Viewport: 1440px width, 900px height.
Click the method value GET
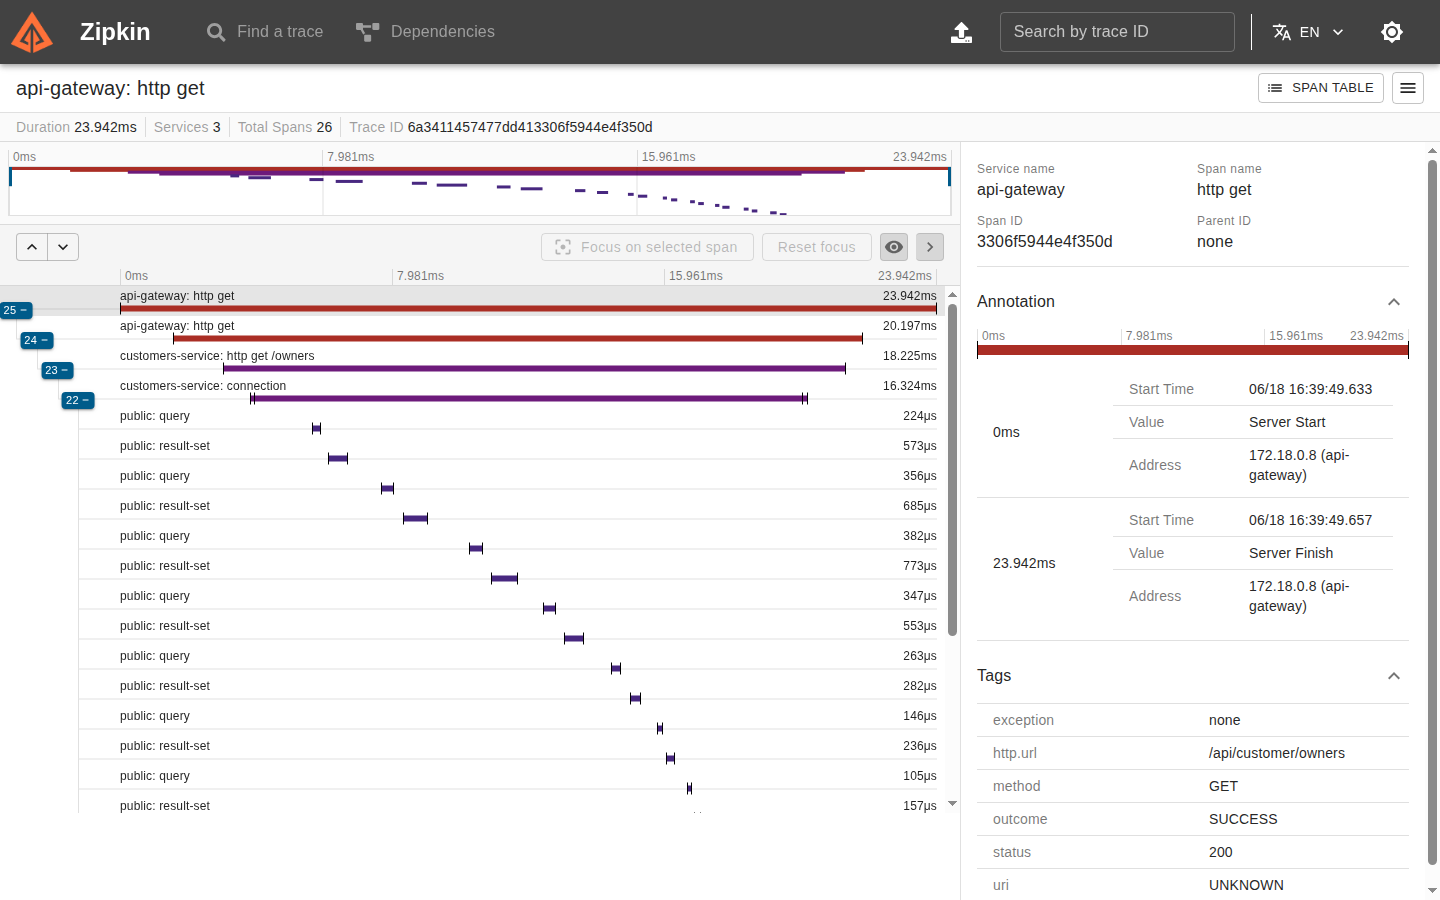[1223, 786]
